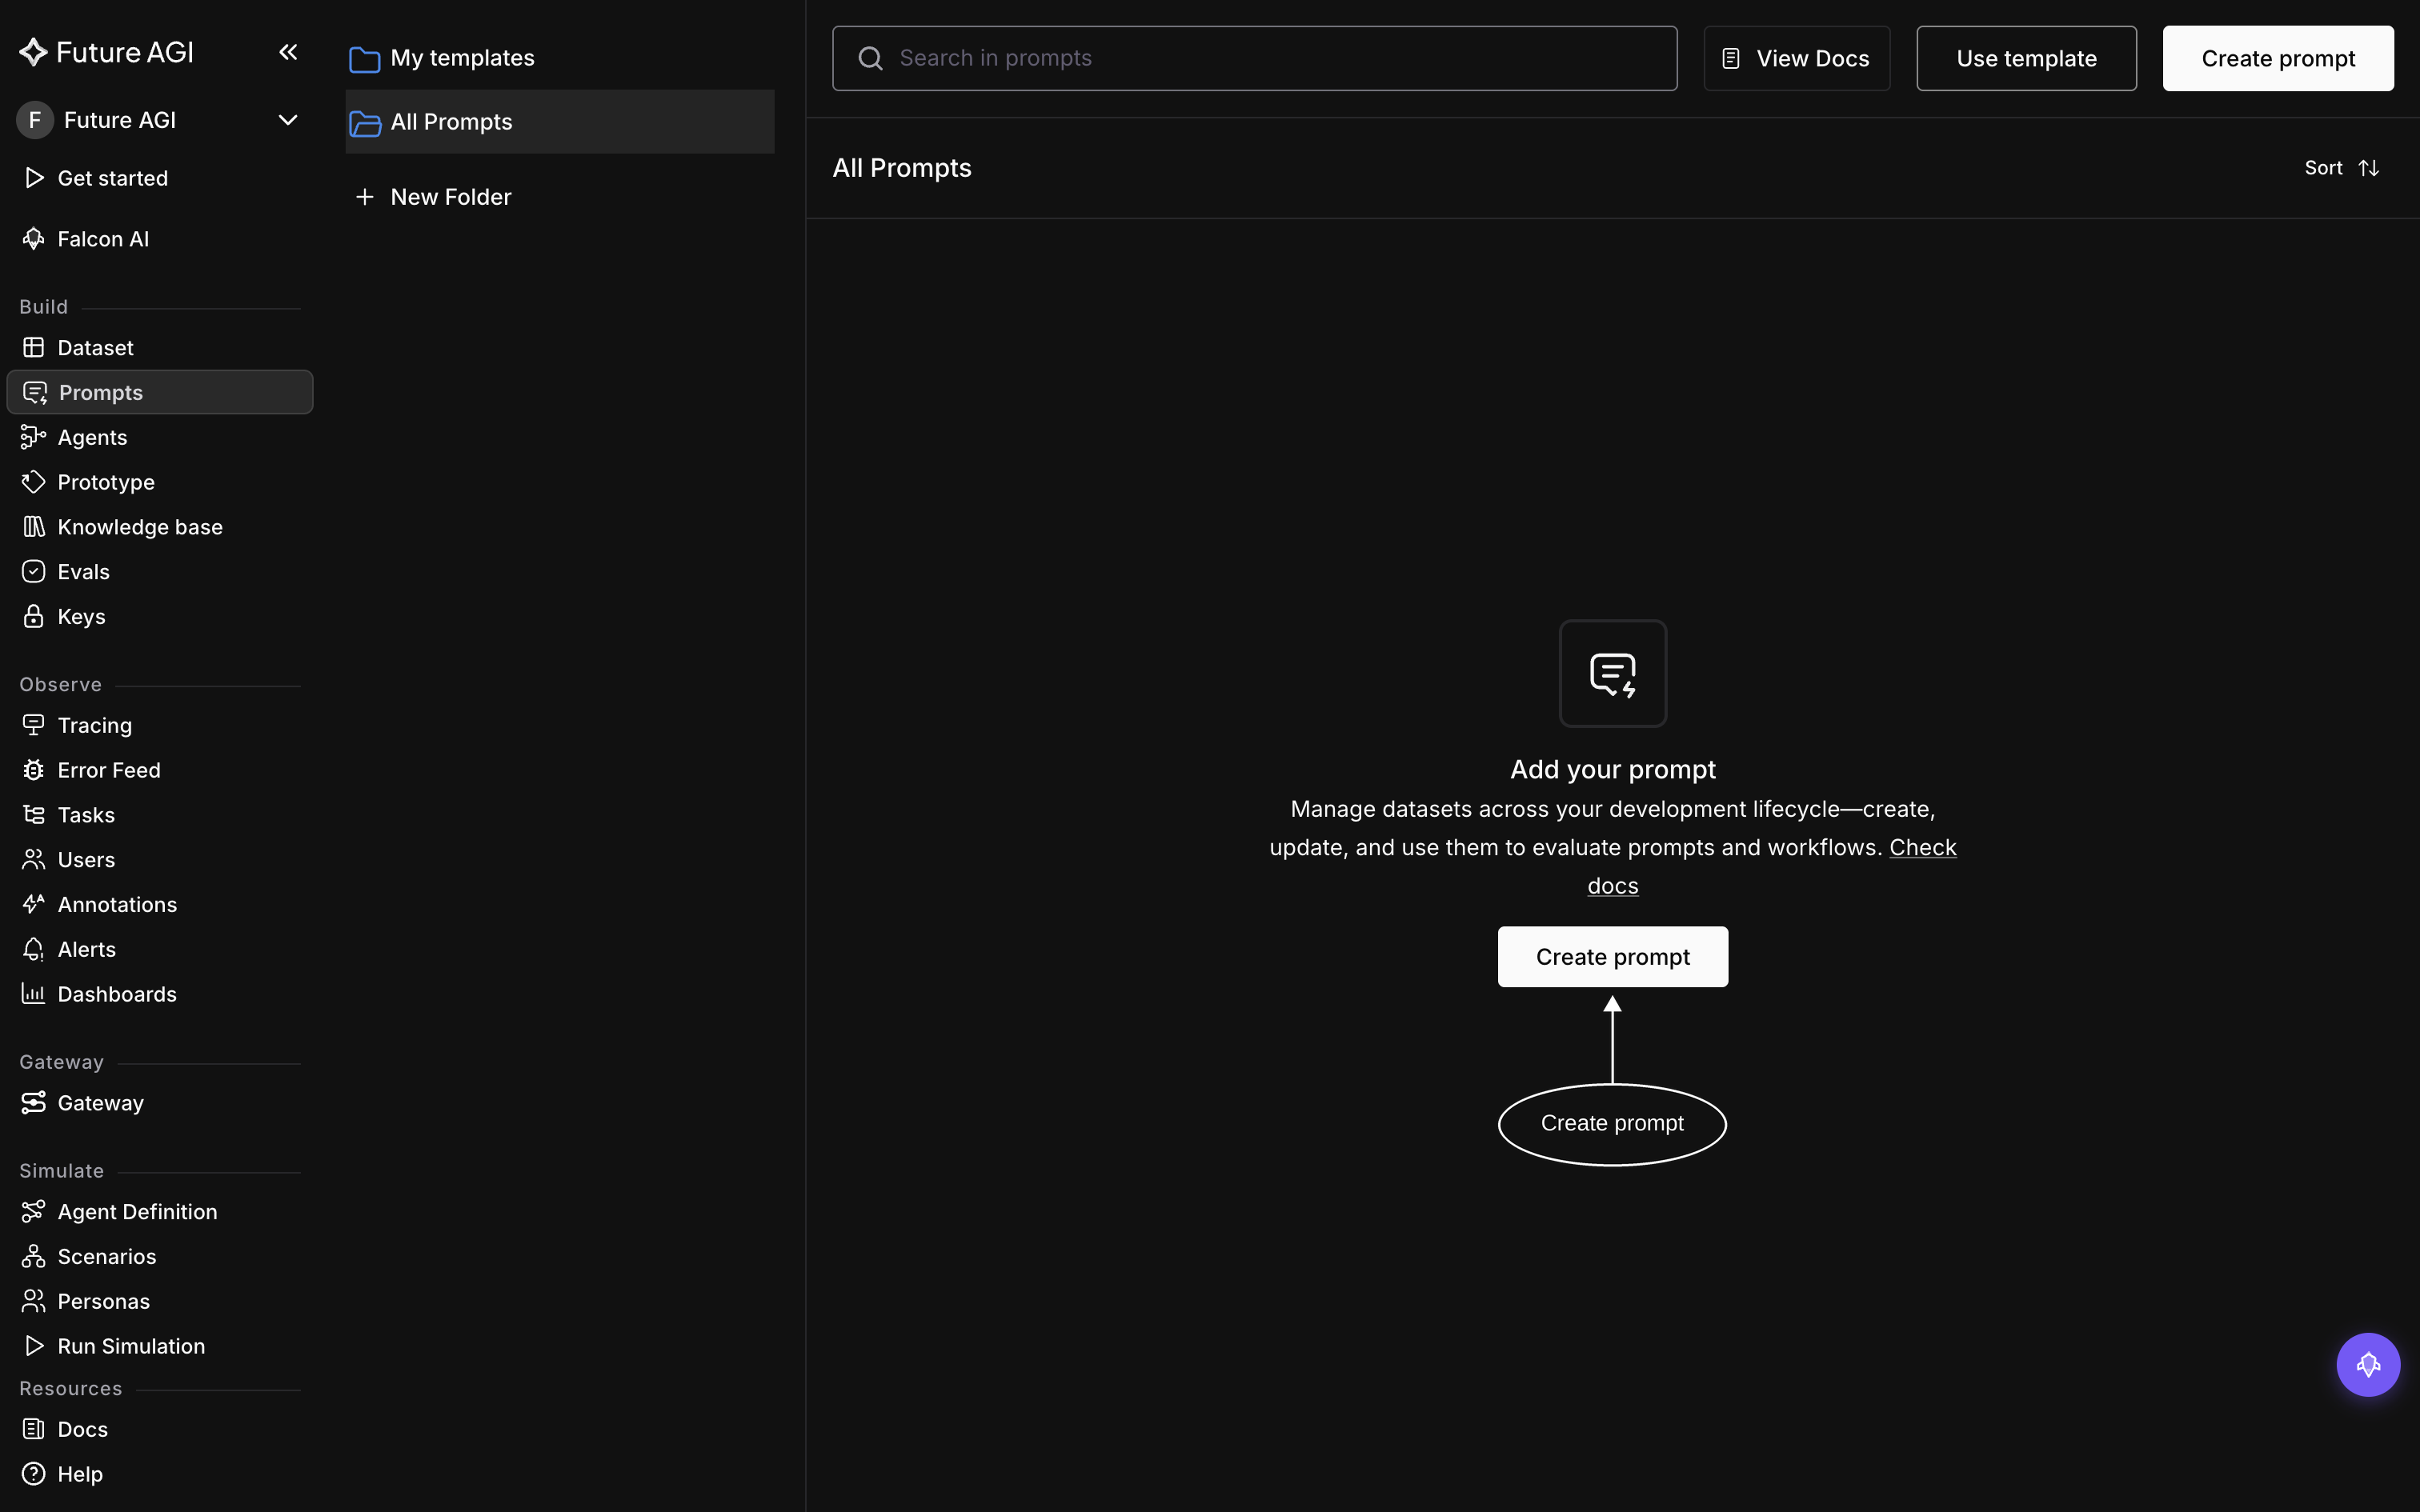Image resolution: width=2420 pixels, height=1512 pixels.
Task: Open the Sort options
Action: 2342,168
